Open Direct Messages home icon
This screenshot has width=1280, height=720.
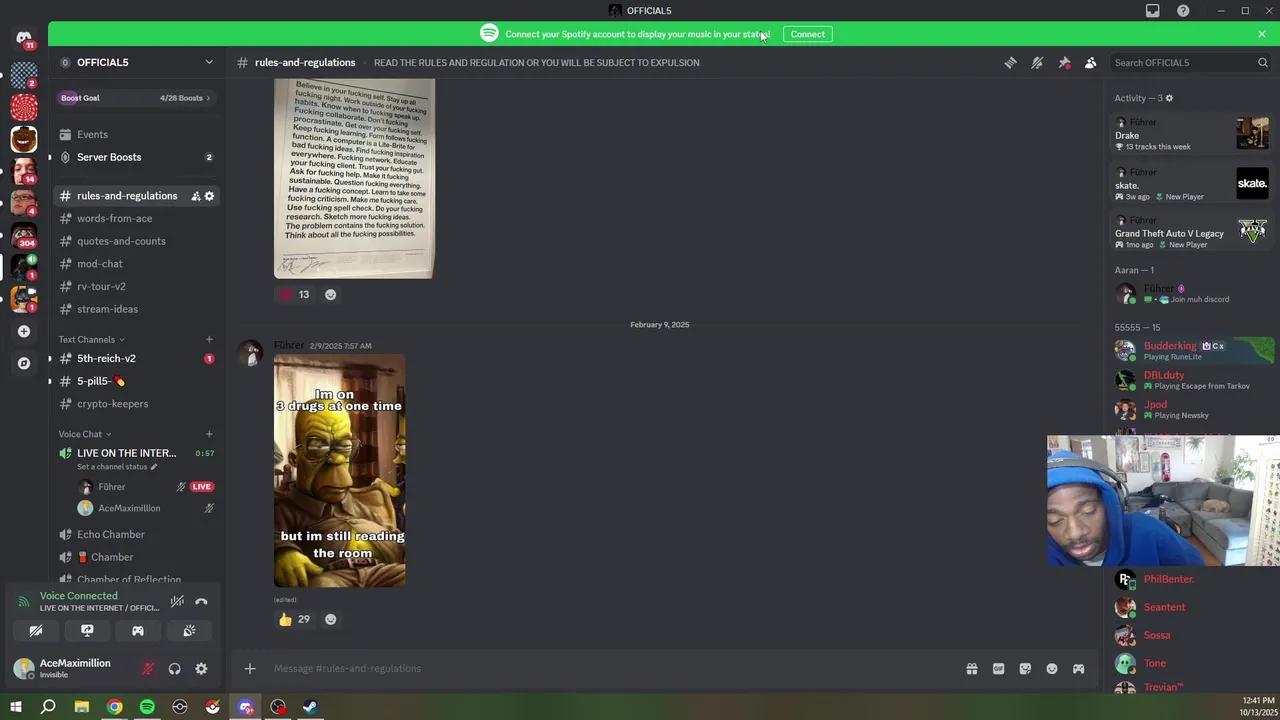tap(24, 38)
